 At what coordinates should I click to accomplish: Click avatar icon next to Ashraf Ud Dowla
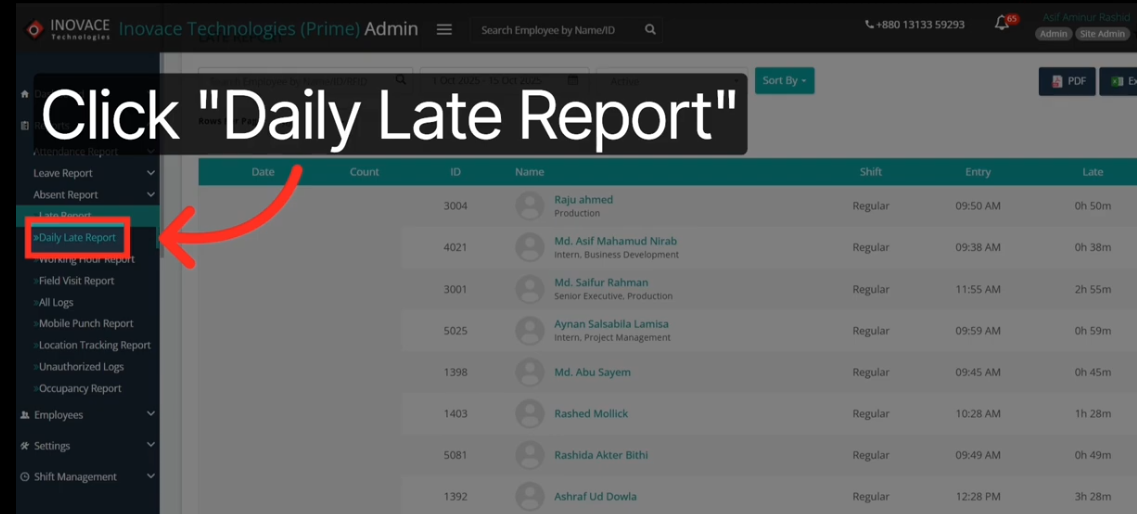click(x=530, y=497)
